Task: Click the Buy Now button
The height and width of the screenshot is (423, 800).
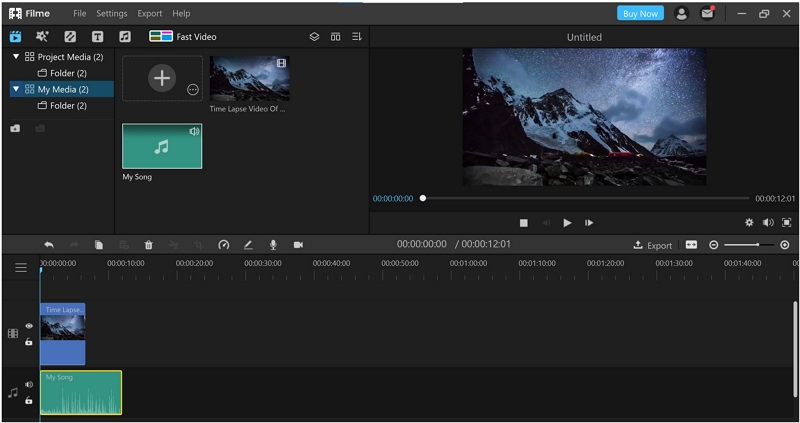Action: pyautogui.click(x=640, y=14)
